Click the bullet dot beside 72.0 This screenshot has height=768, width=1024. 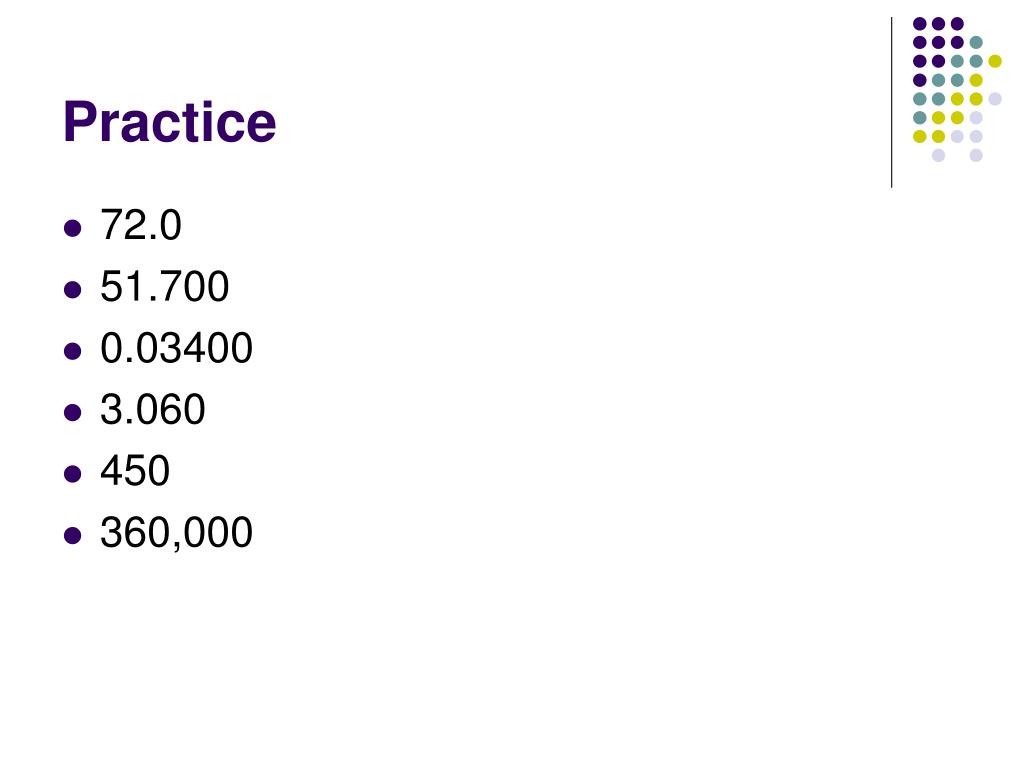(72, 228)
